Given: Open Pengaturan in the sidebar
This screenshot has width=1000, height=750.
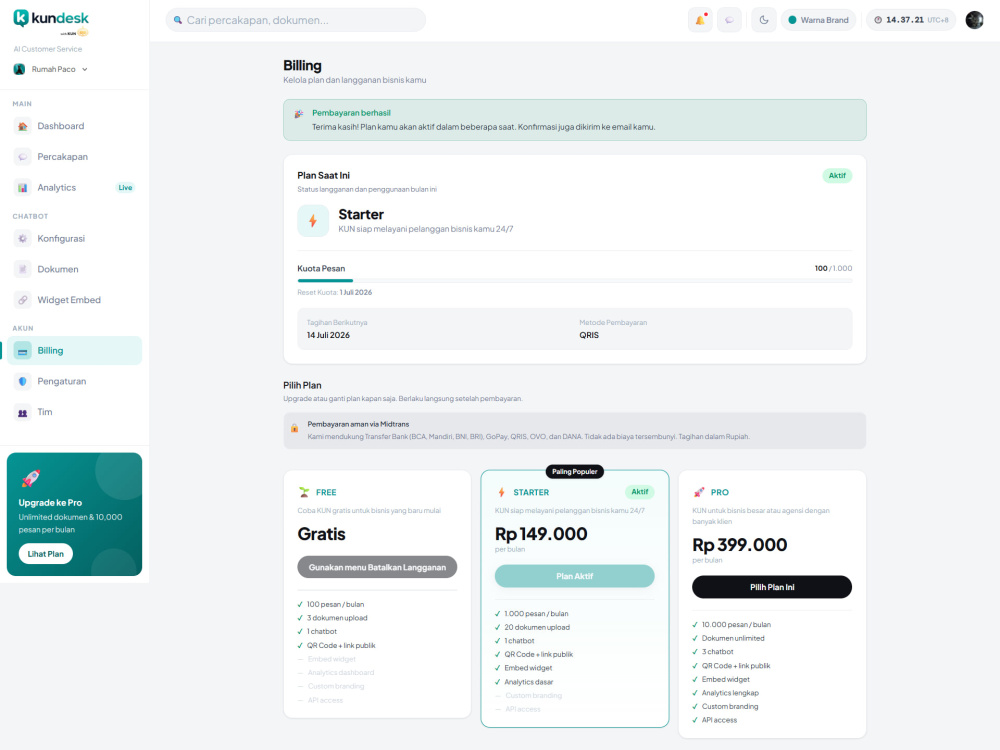Looking at the screenshot, I should 74,381.
